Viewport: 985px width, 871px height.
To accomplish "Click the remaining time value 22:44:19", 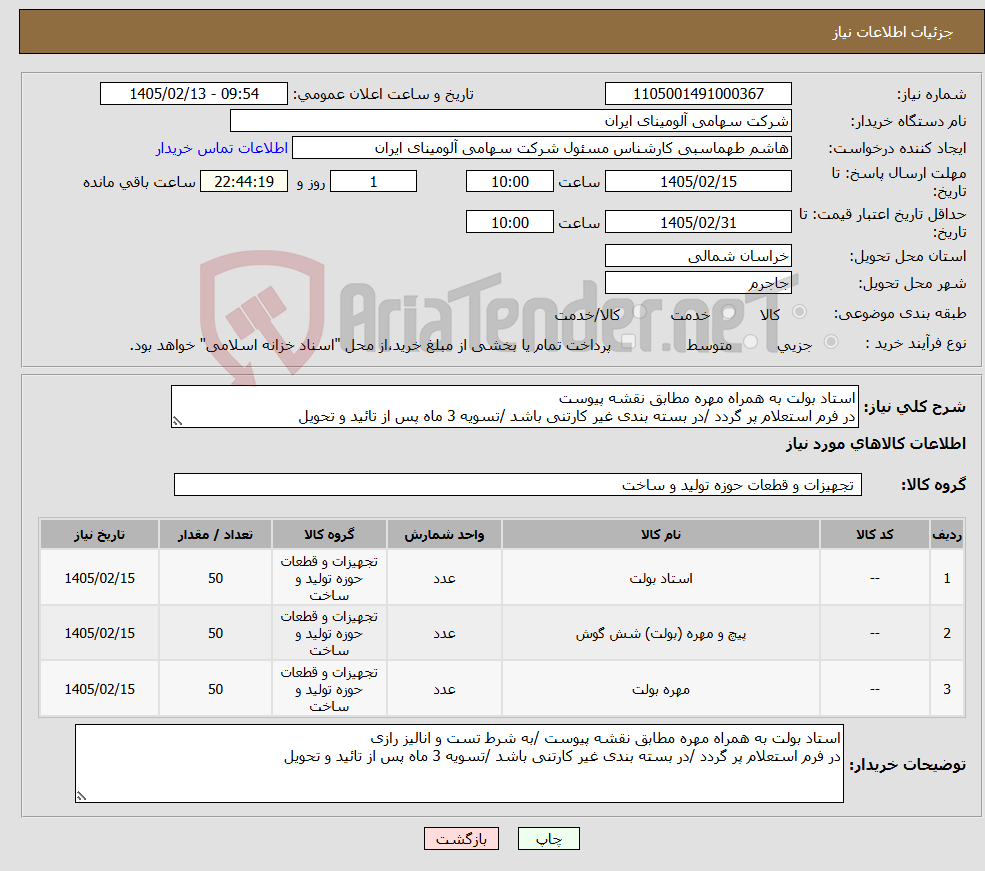I will pyautogui.click(x=244, y=181).
